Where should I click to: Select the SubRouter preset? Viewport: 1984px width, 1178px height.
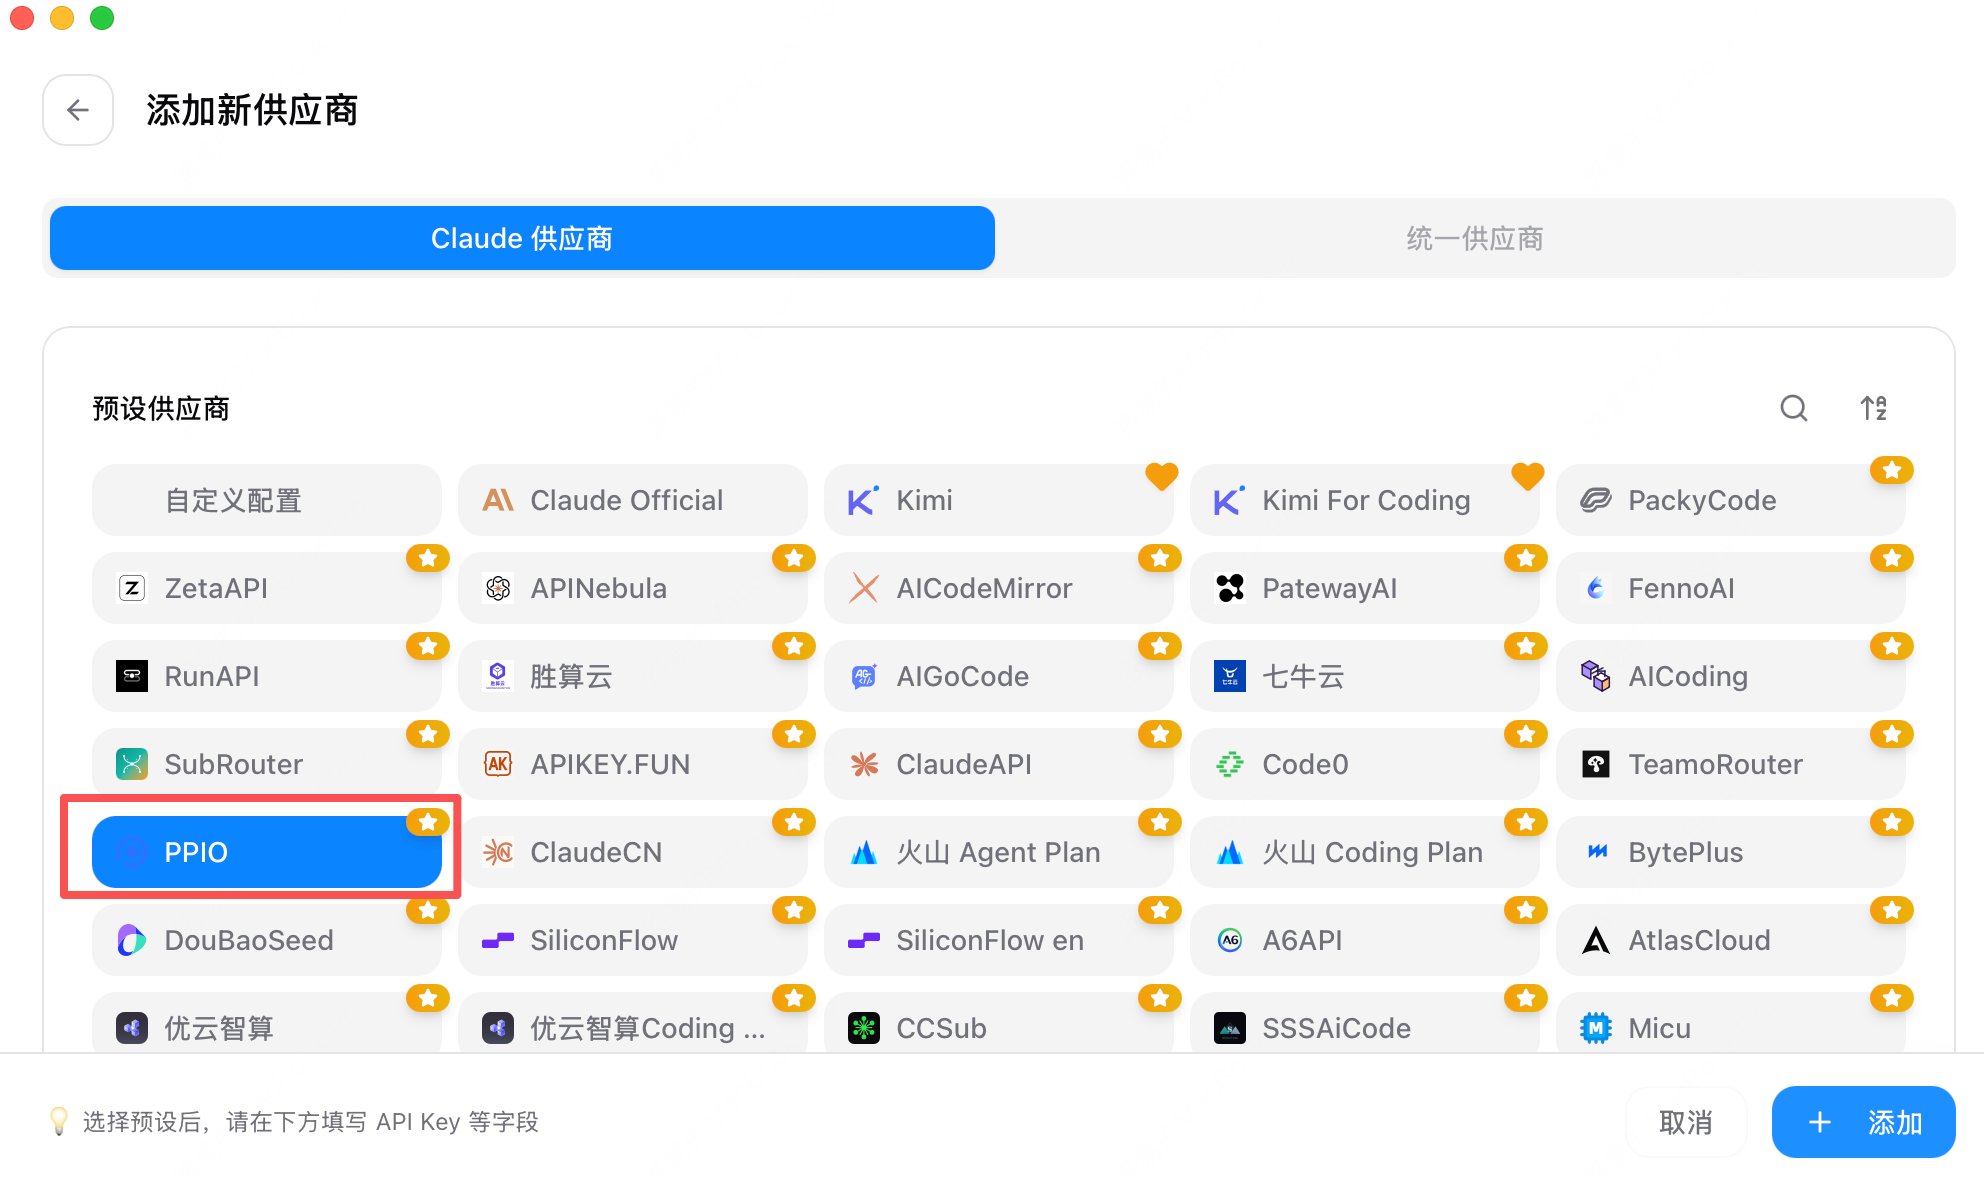point(267,764)
